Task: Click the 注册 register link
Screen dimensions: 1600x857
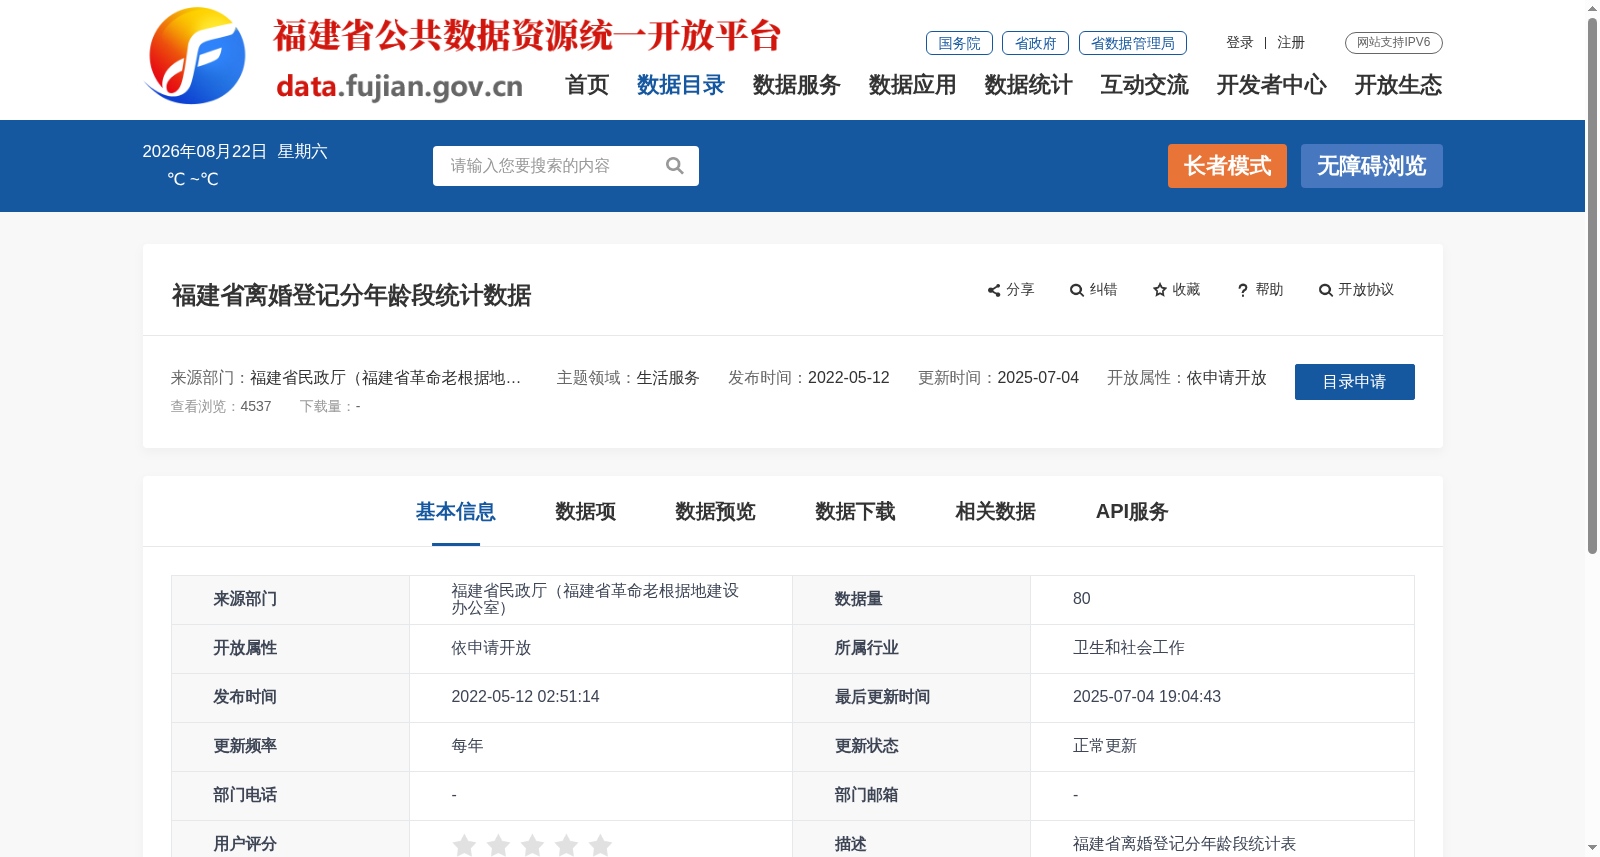Action: tap(1291, 42)
